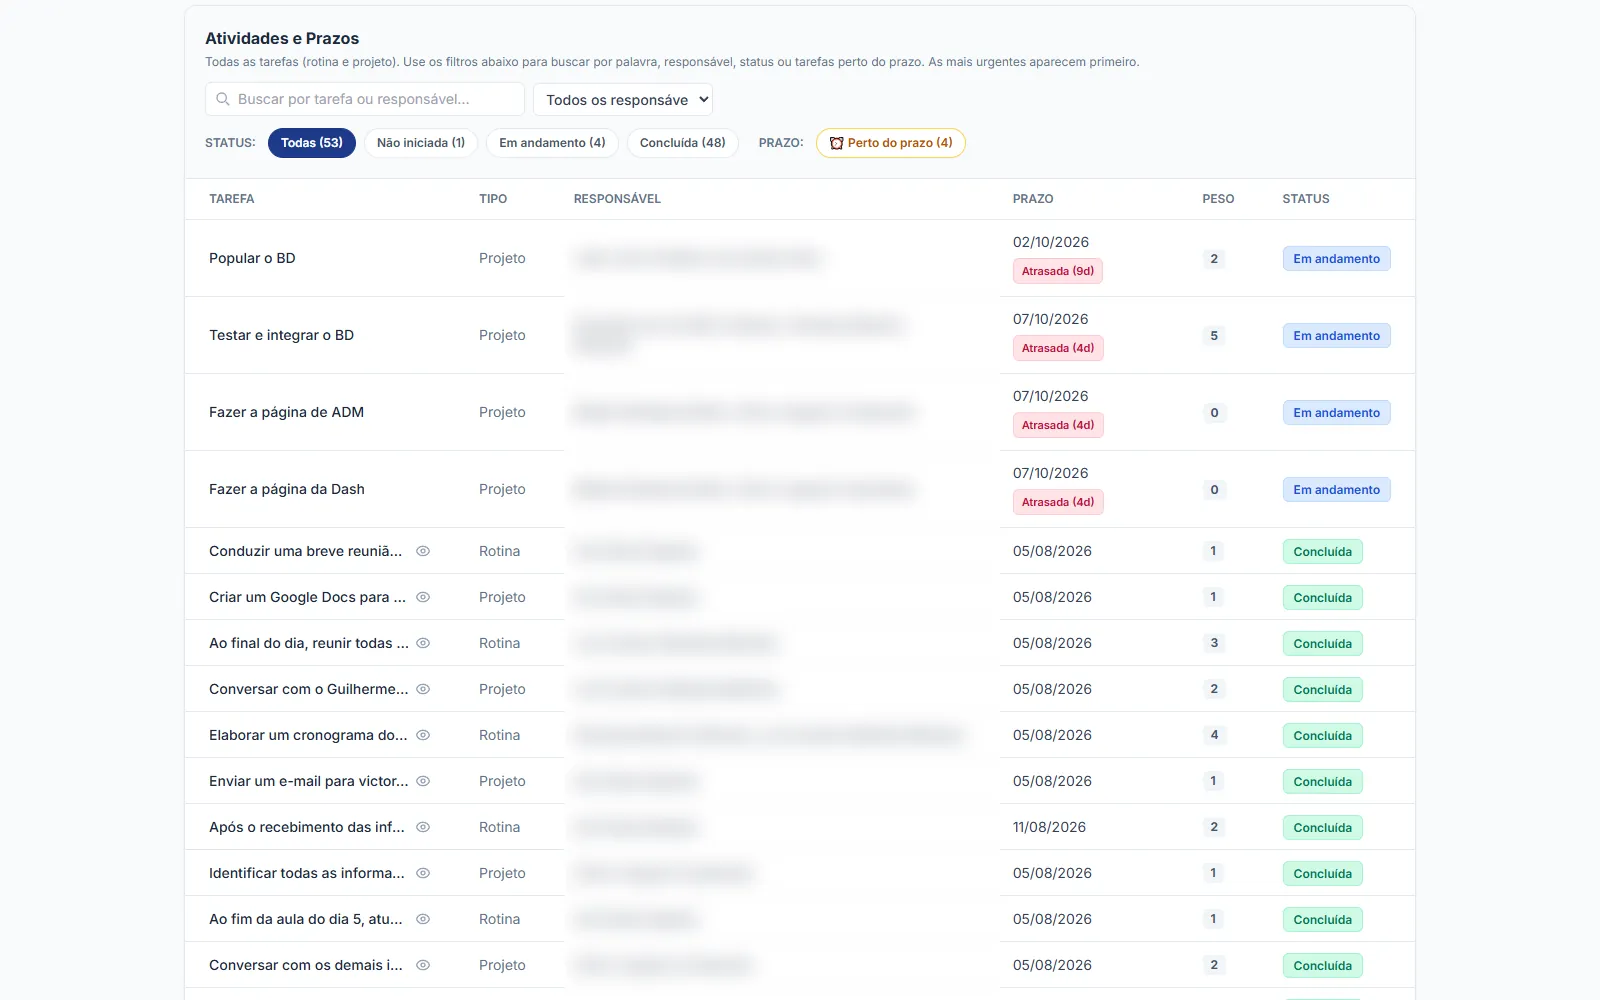Enable the Perto do prazo (4) filter

click(891, 143)
